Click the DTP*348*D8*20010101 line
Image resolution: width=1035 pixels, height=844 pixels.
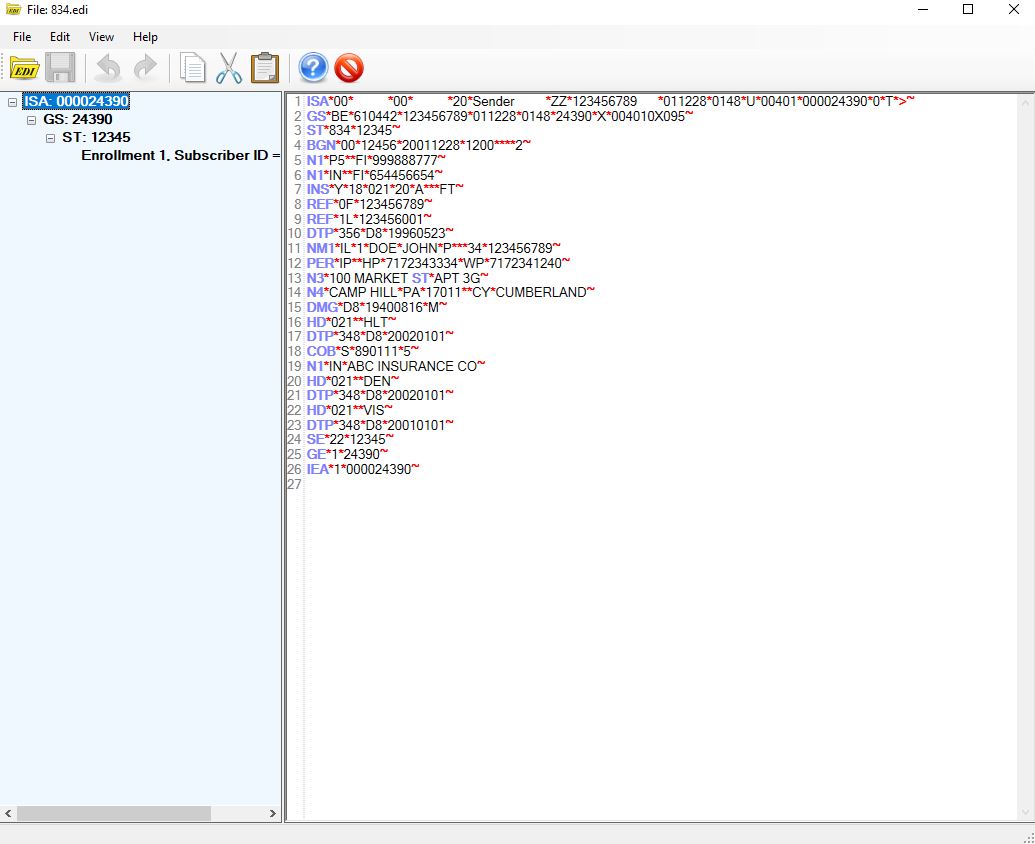[x=380, y=425]
